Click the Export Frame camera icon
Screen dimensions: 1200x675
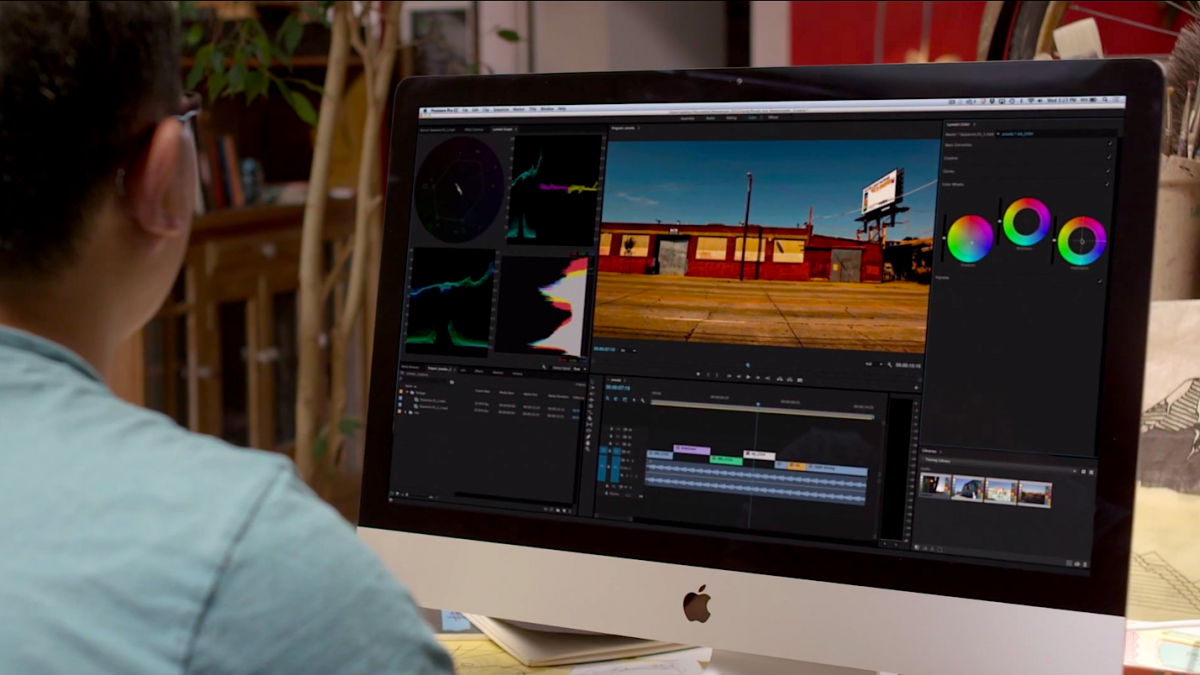pos(800,380)
